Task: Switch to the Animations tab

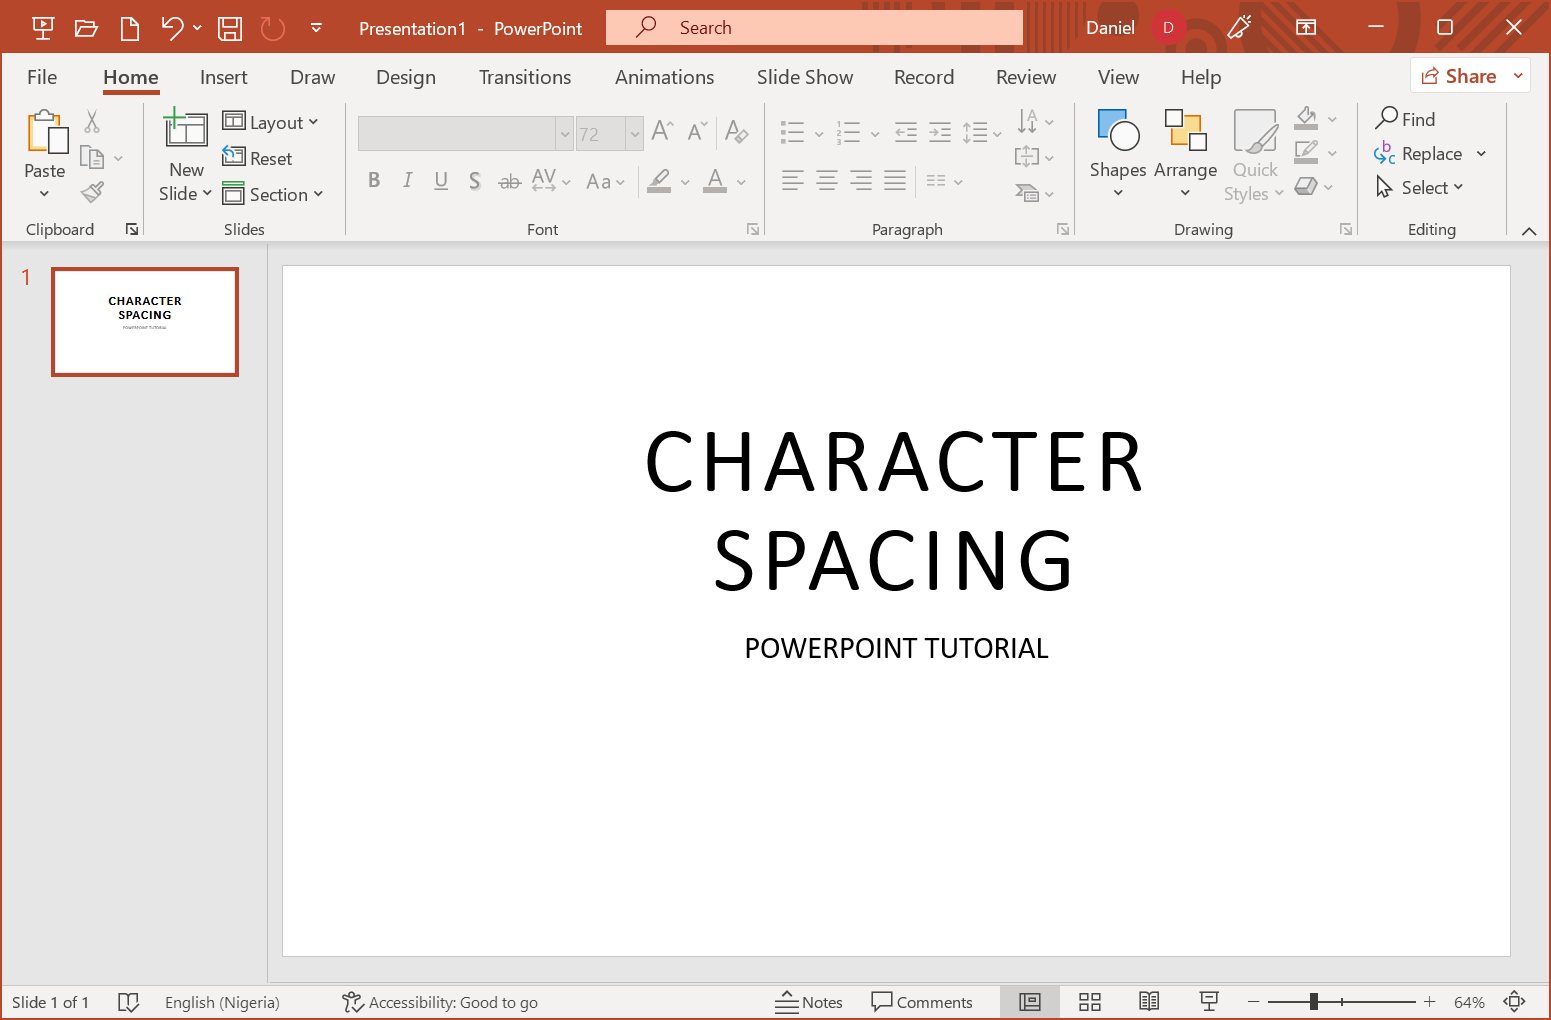Action: (664, 77)
